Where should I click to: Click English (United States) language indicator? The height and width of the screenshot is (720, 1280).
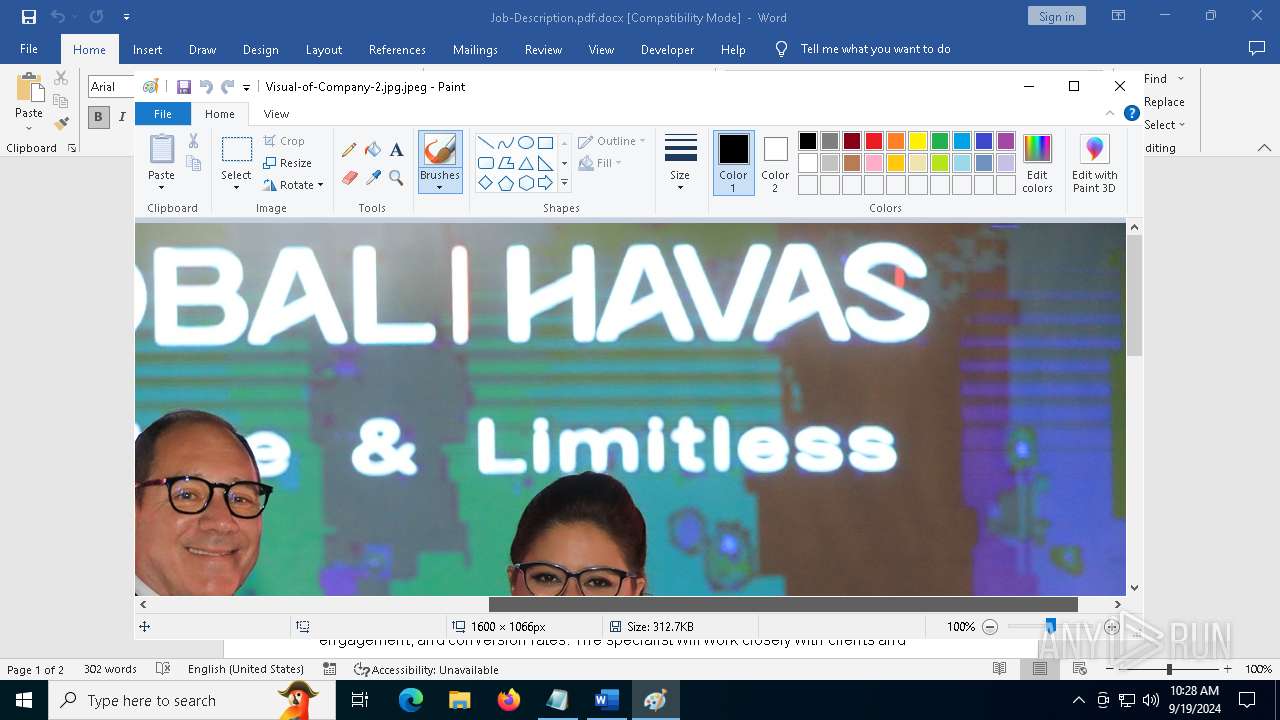pos(246,669)
